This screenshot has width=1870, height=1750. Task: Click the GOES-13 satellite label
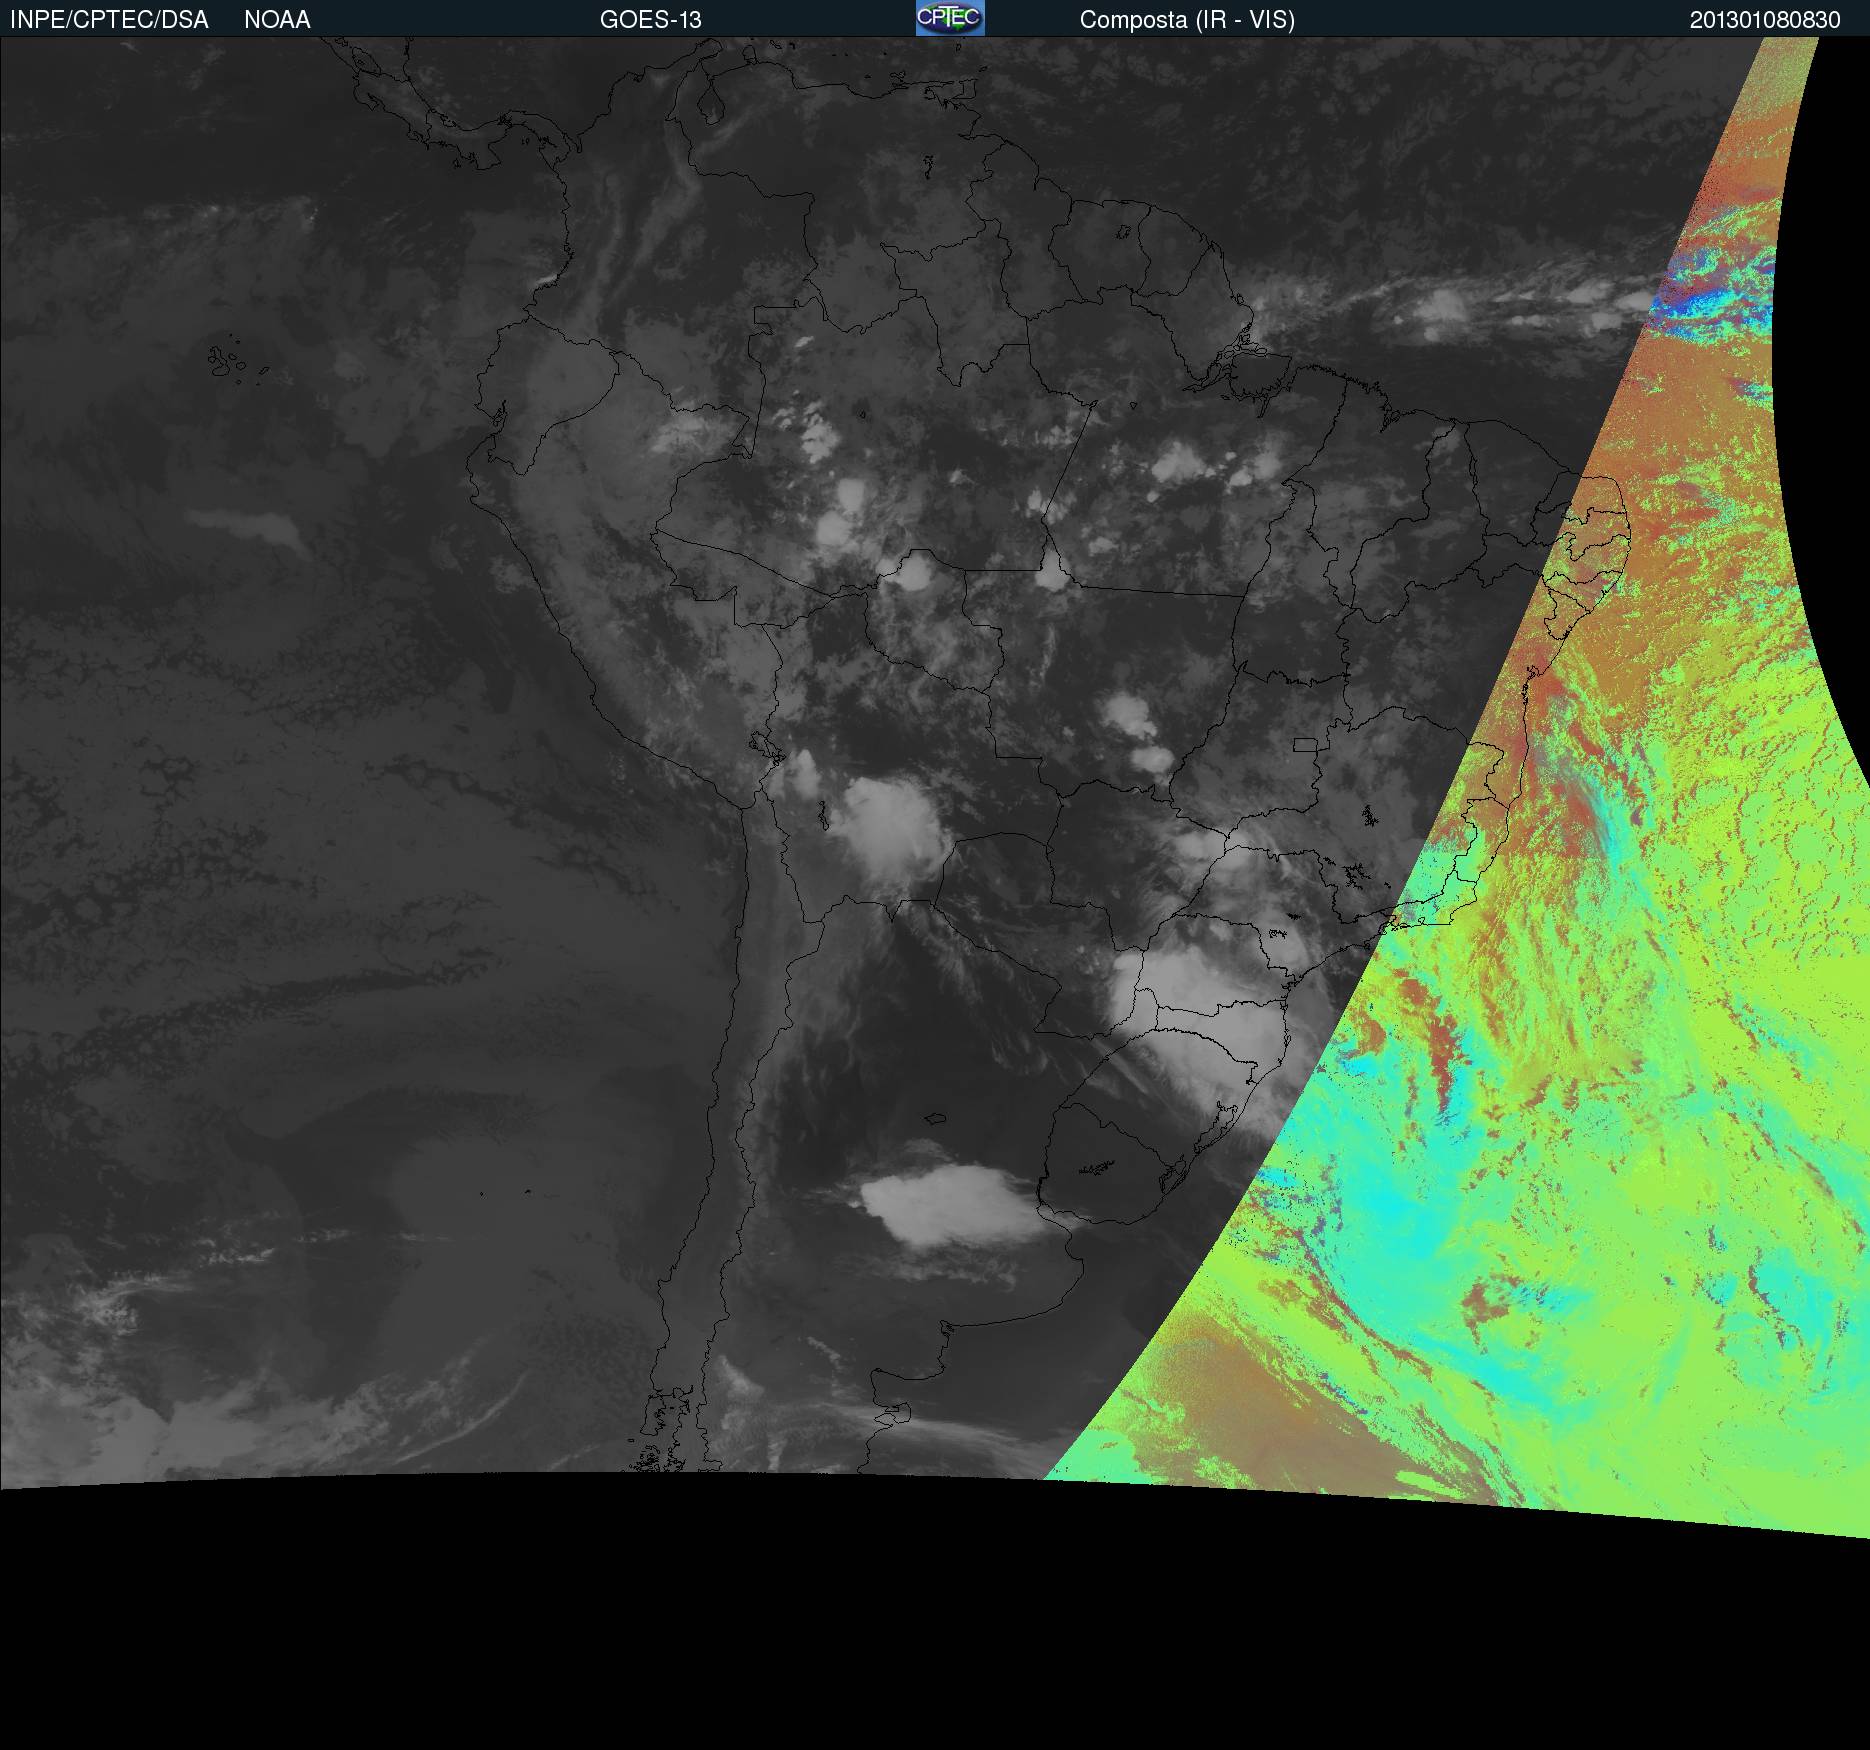click(x=650, y=20)
